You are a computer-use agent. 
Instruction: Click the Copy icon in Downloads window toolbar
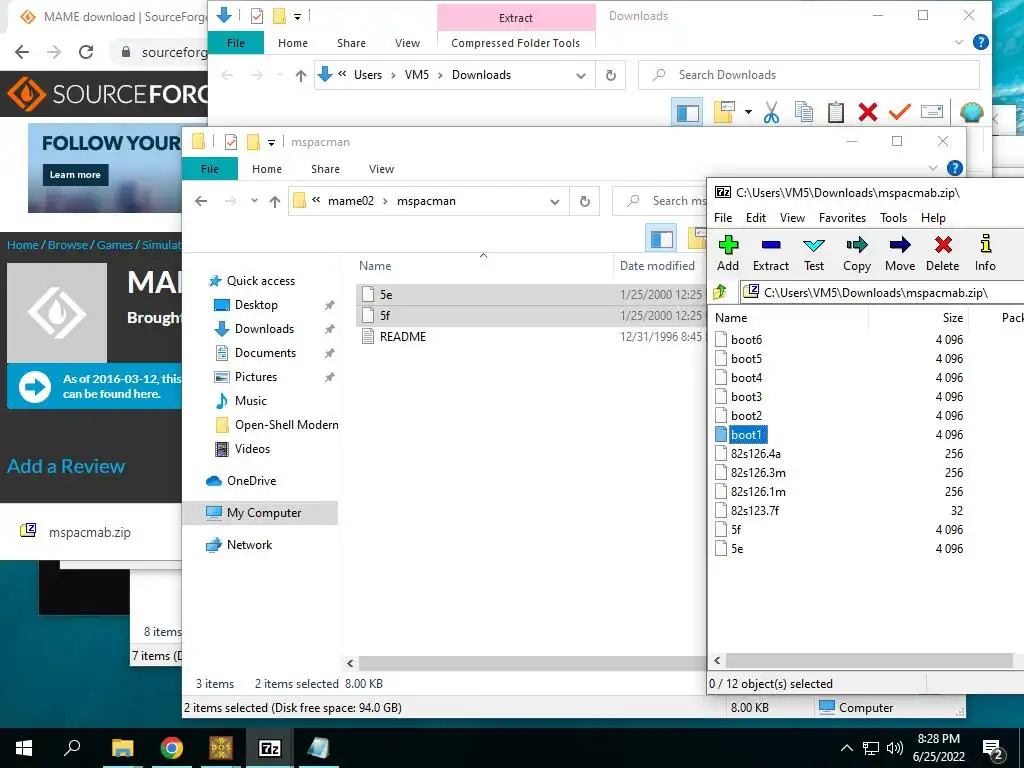point(804,112)
